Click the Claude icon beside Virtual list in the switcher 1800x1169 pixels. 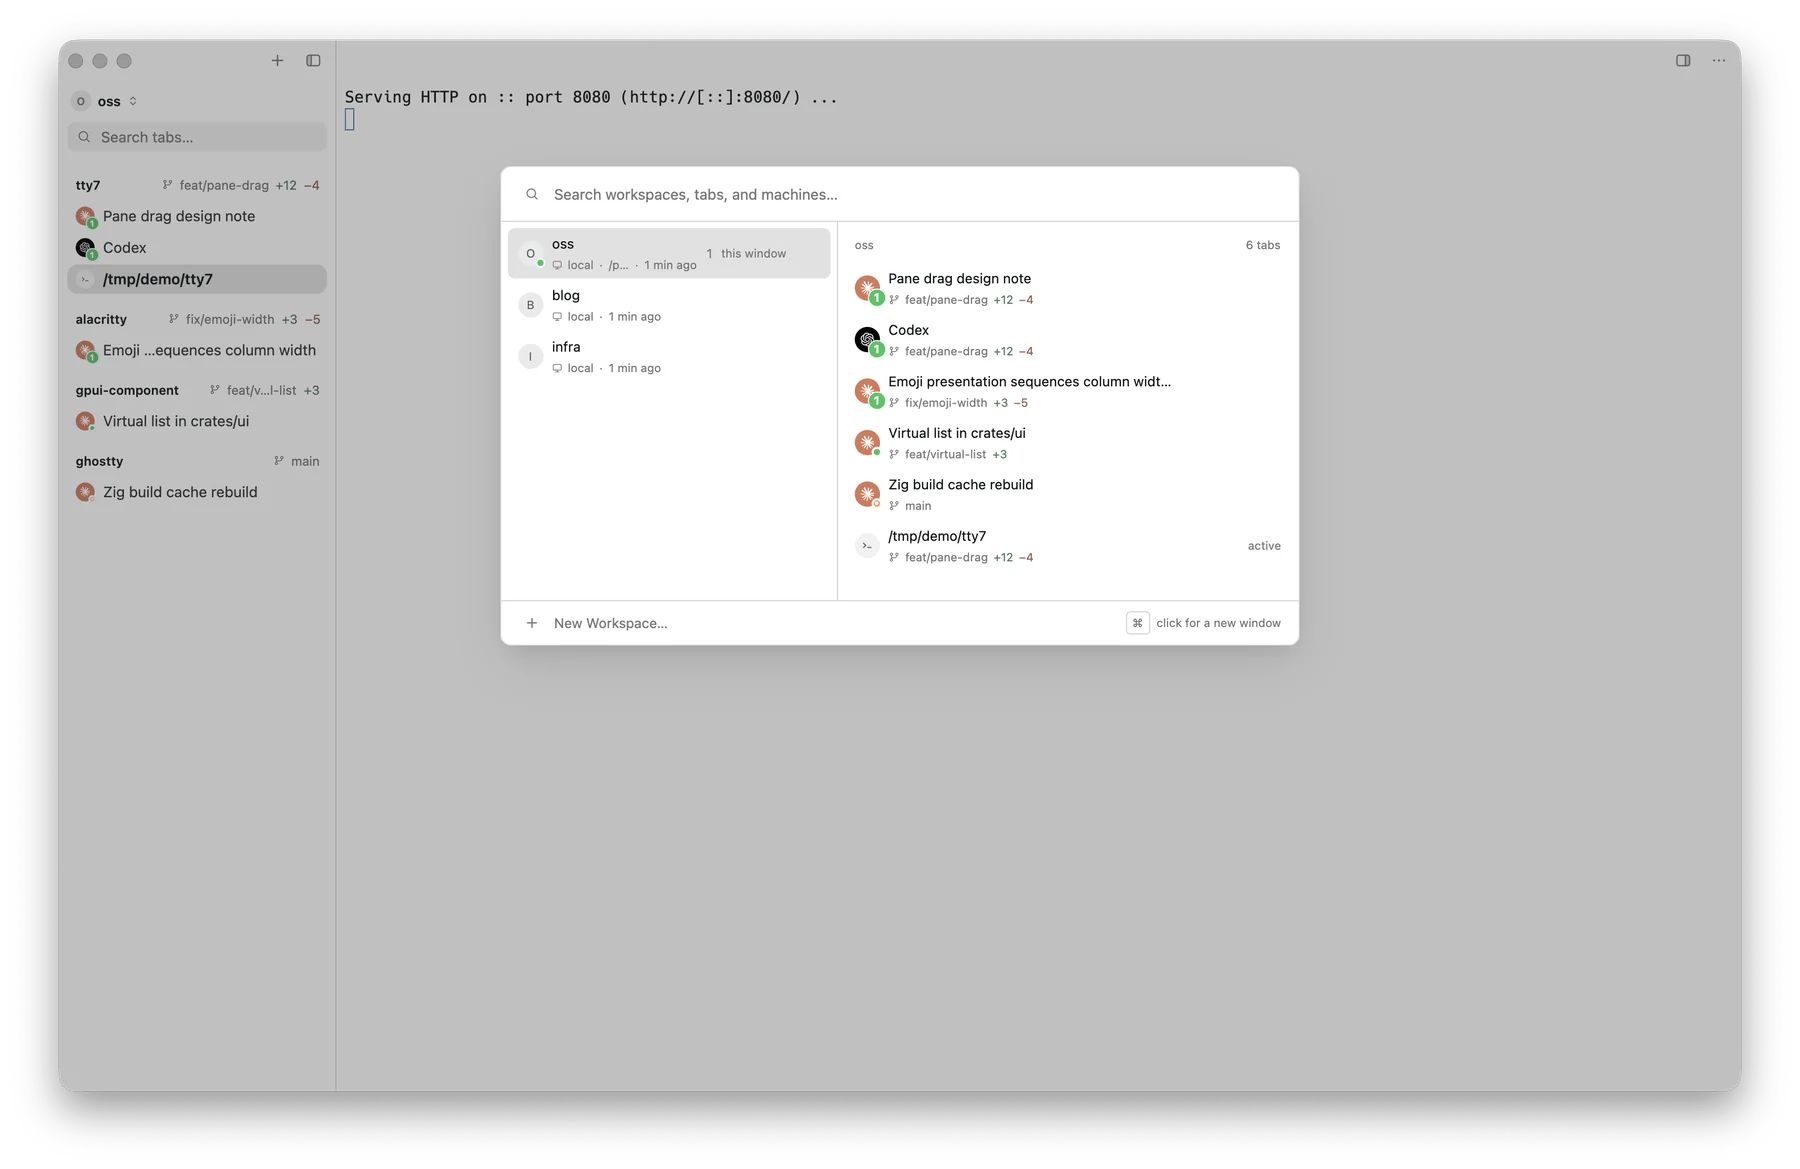(867, 443)
